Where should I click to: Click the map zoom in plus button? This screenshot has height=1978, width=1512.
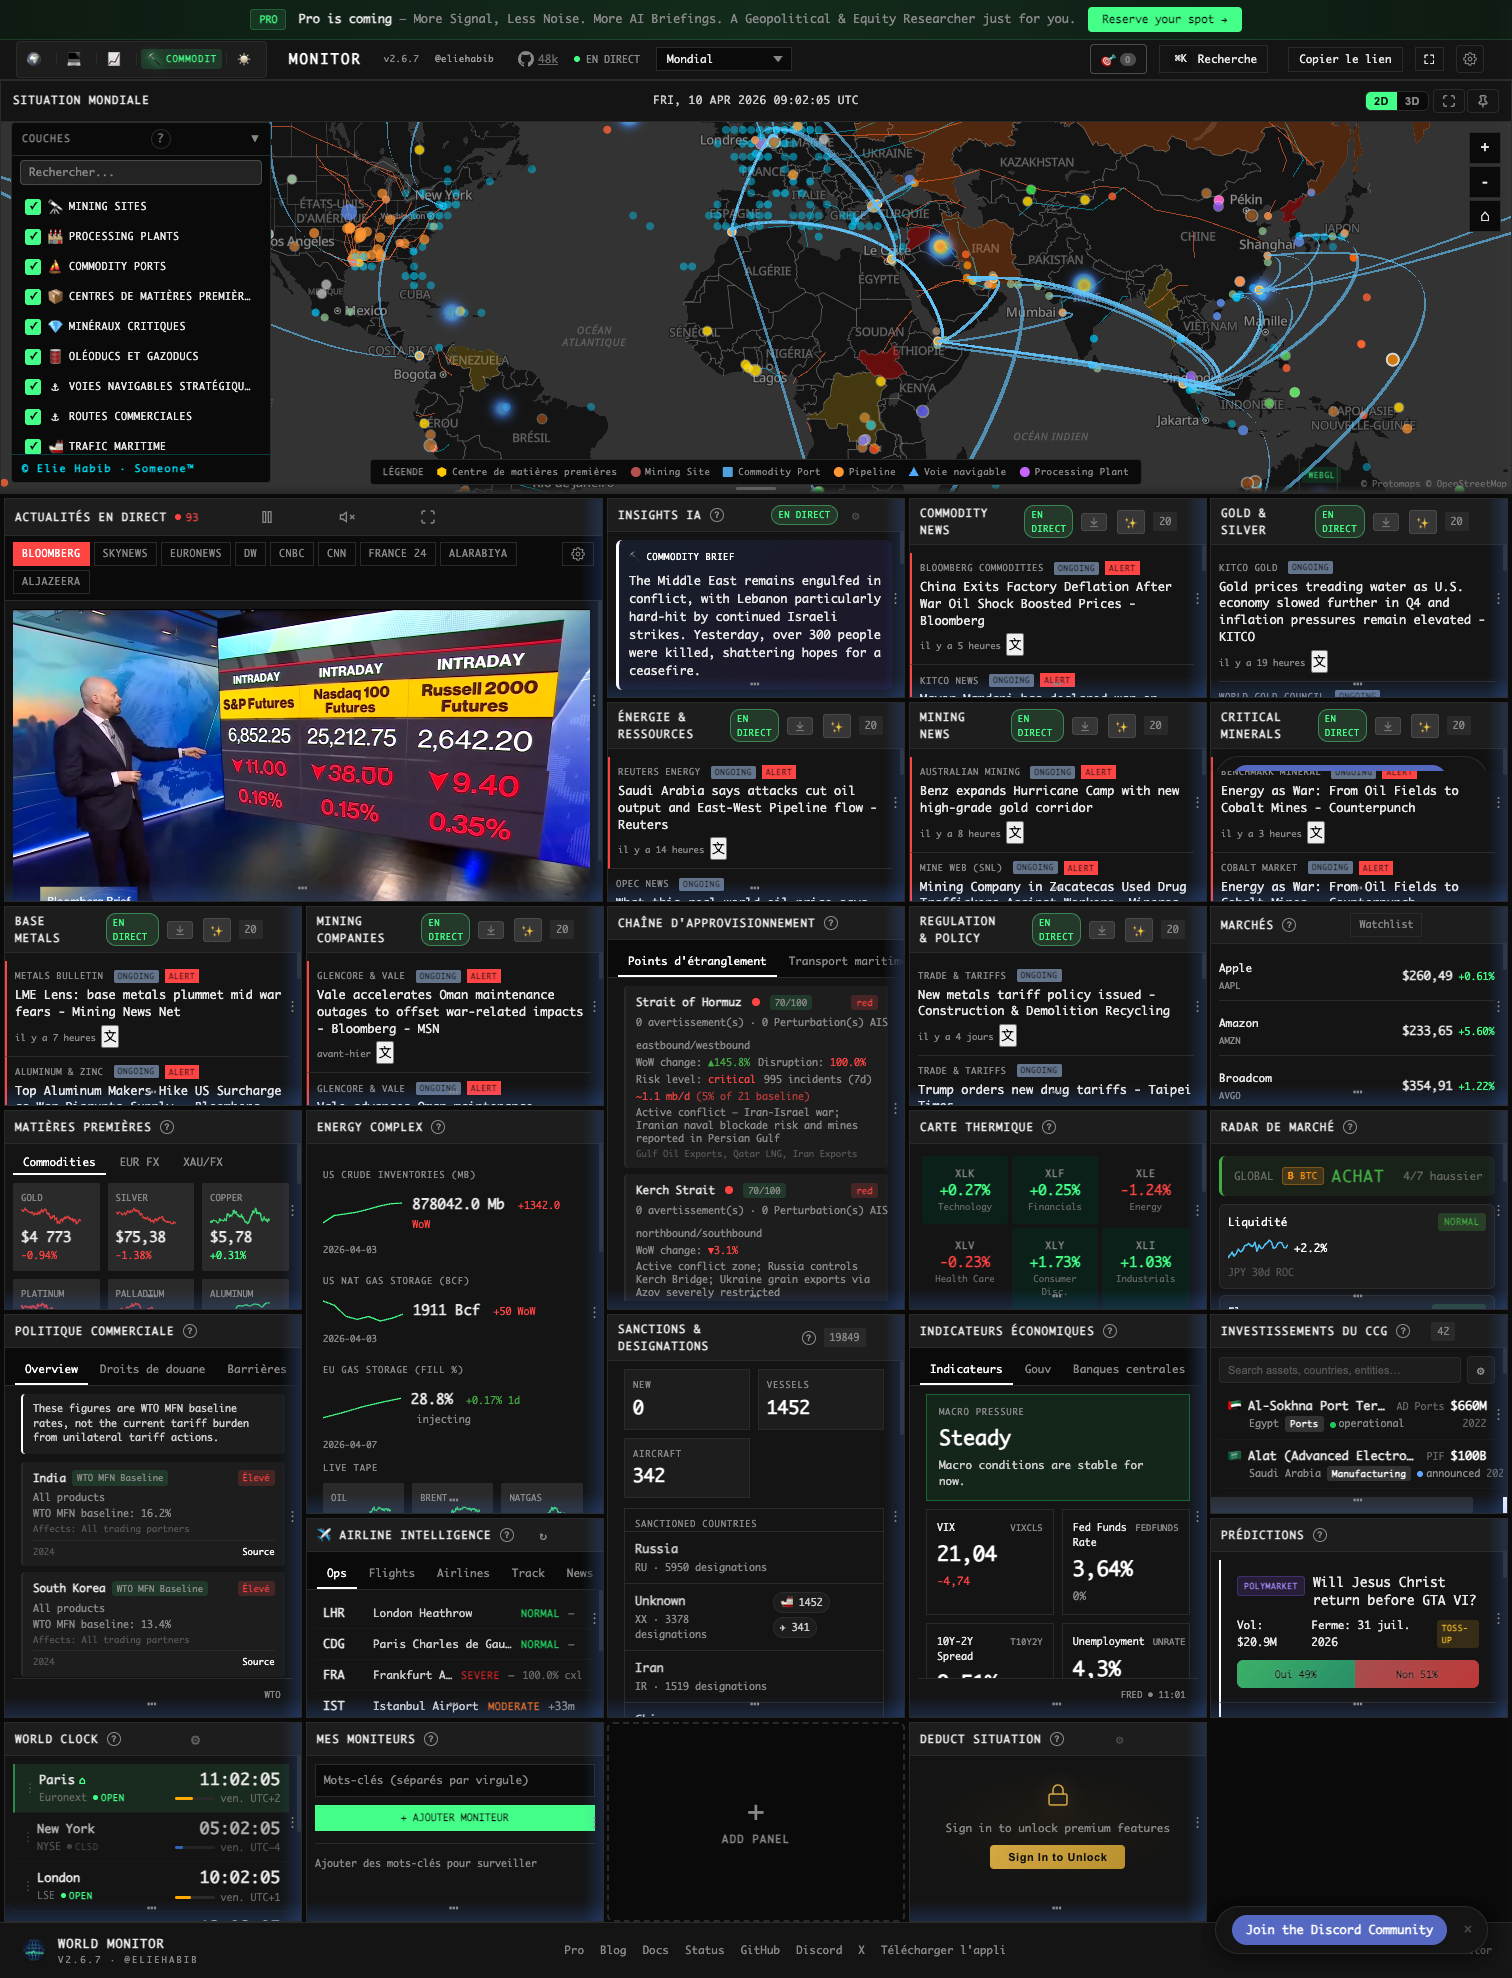[x=1484, y=148]
